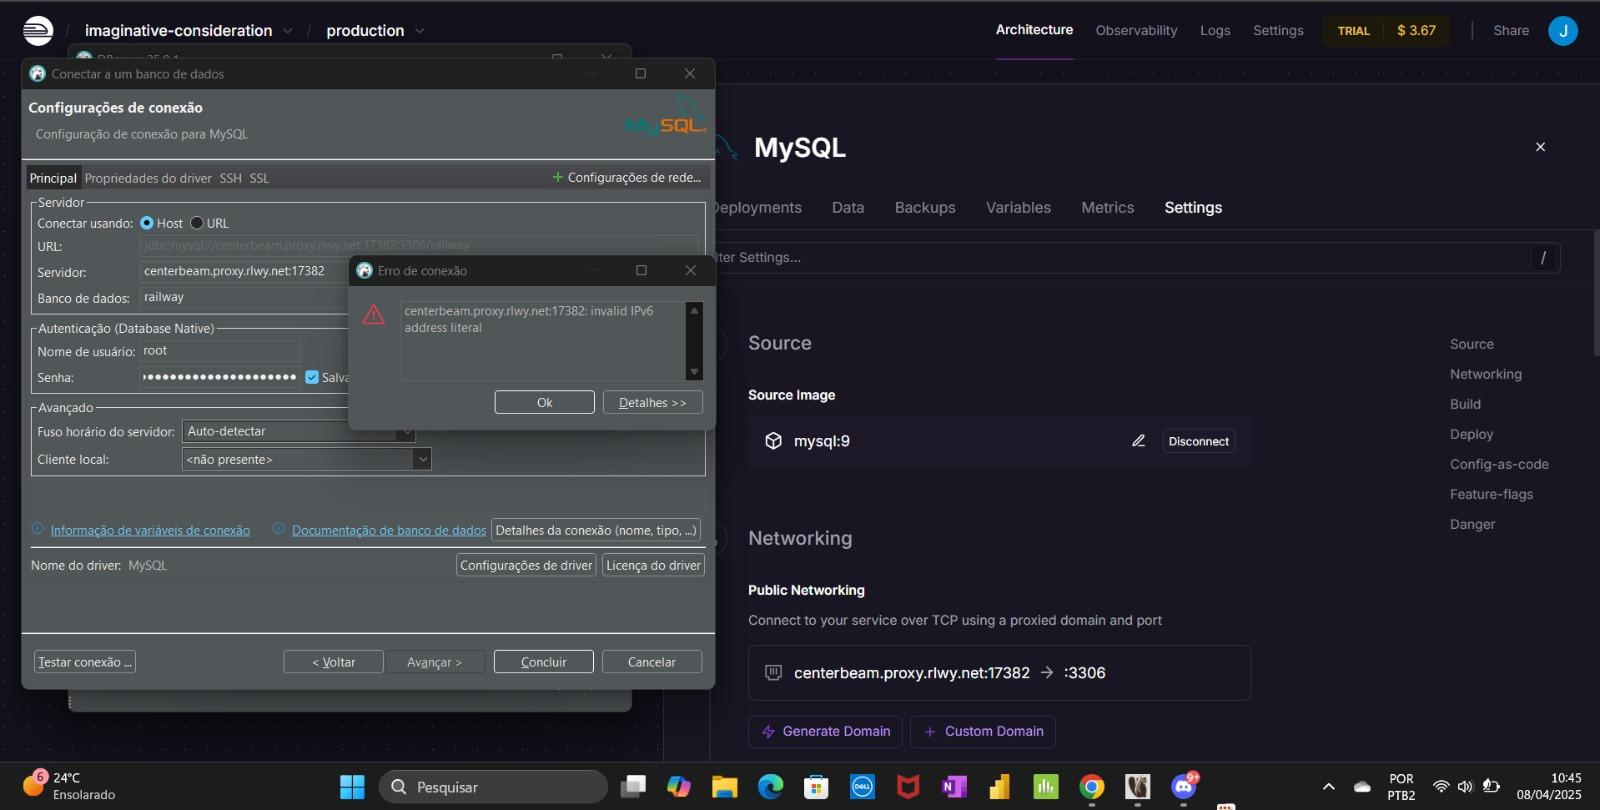
Task: Show hidden system tray icons
Action: [x=1328, y=787]
